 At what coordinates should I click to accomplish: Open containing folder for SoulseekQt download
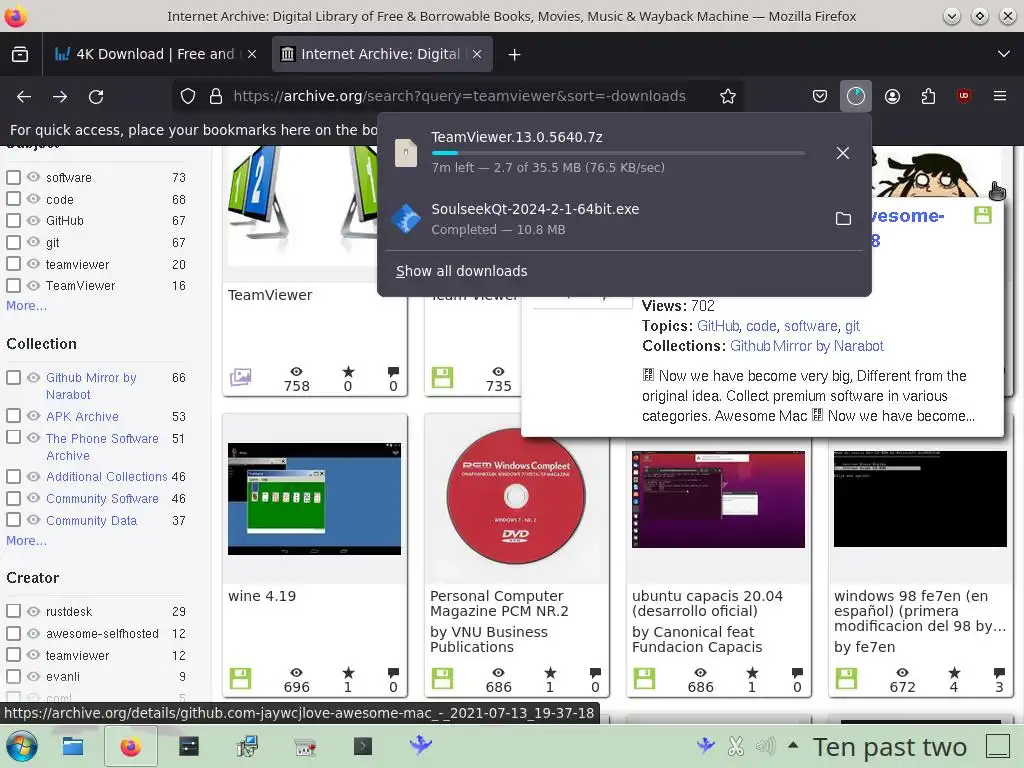click(843, 219)
